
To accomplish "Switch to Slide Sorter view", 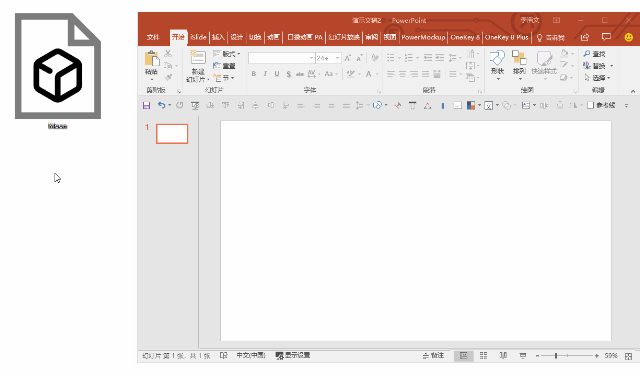I will pos(483,356).
